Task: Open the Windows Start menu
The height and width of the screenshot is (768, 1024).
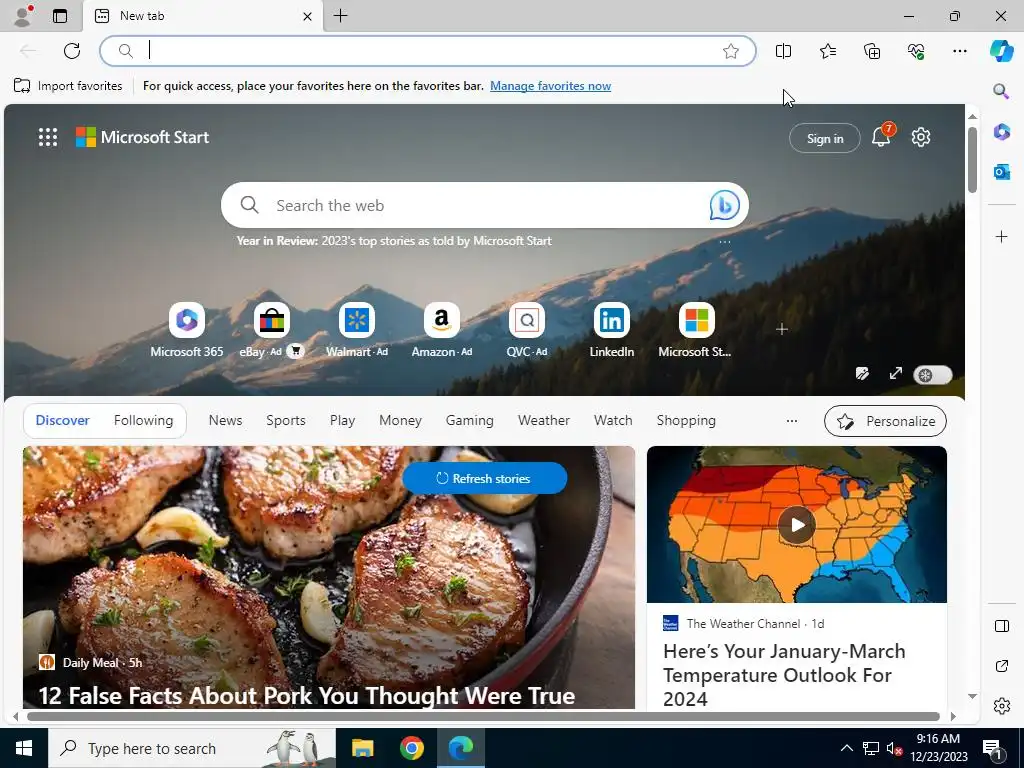Action: [24, 748]
